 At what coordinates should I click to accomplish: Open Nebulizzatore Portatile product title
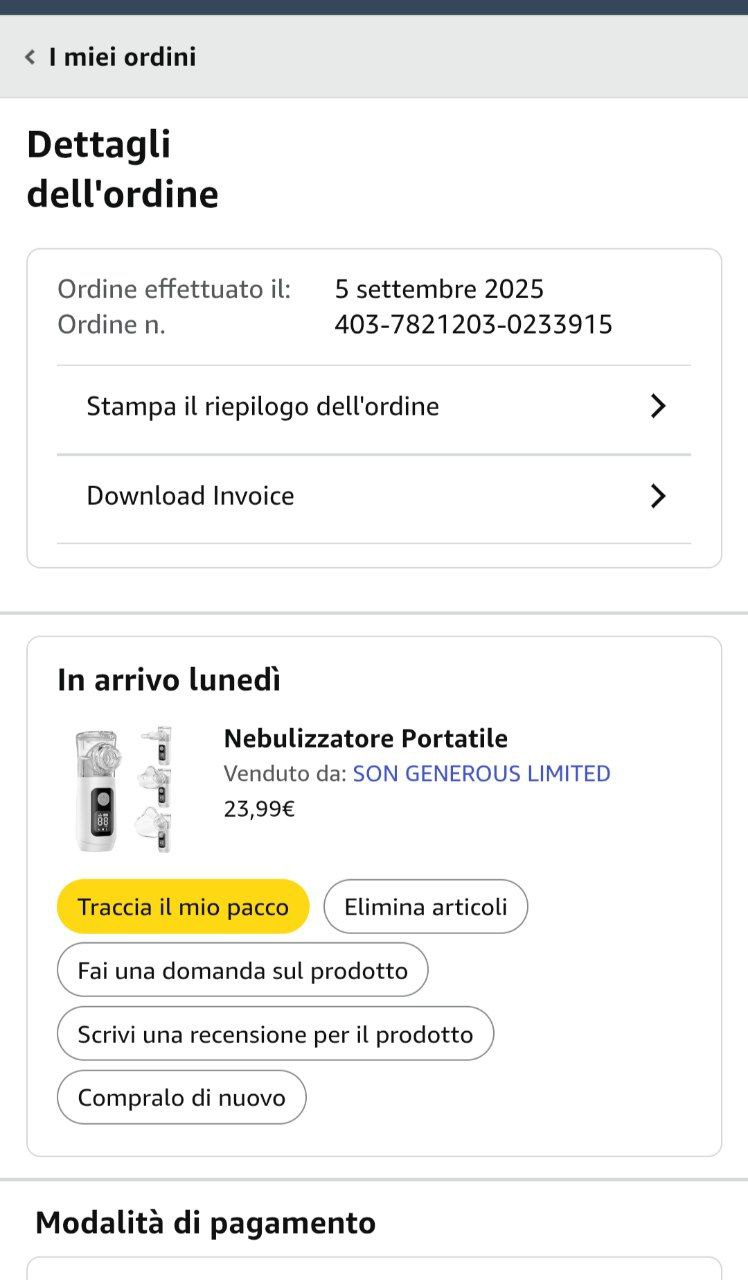[x=365, y=739]
